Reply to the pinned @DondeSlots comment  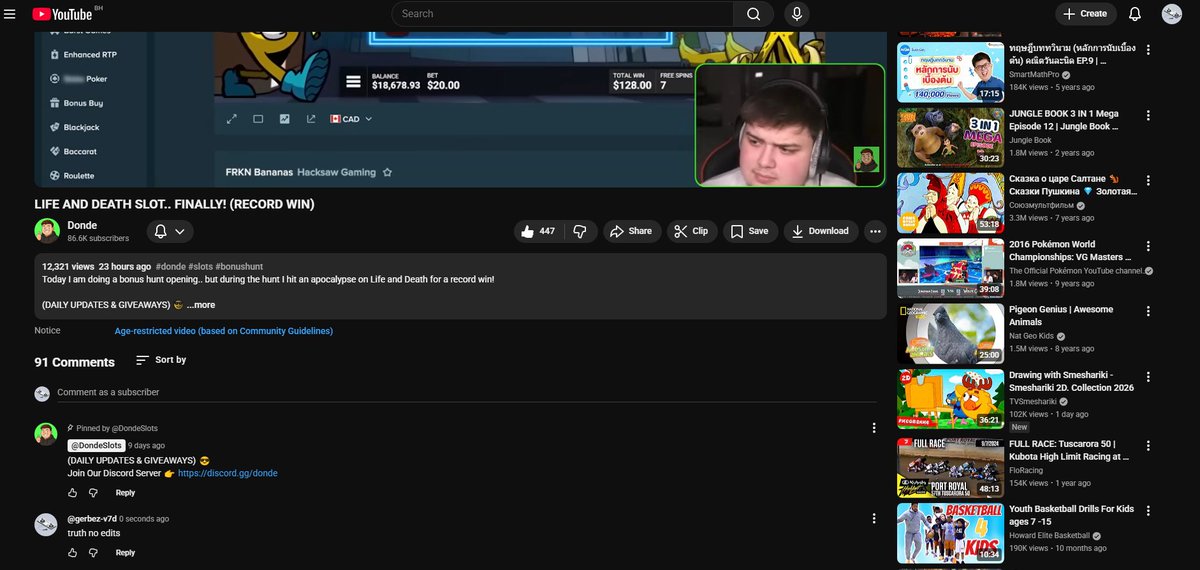125,493
